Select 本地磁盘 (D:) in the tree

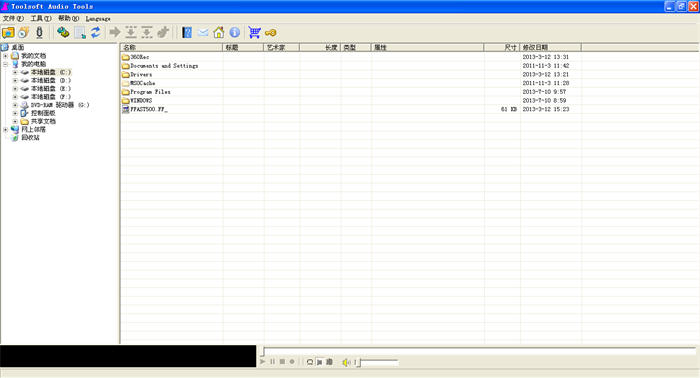50,80
